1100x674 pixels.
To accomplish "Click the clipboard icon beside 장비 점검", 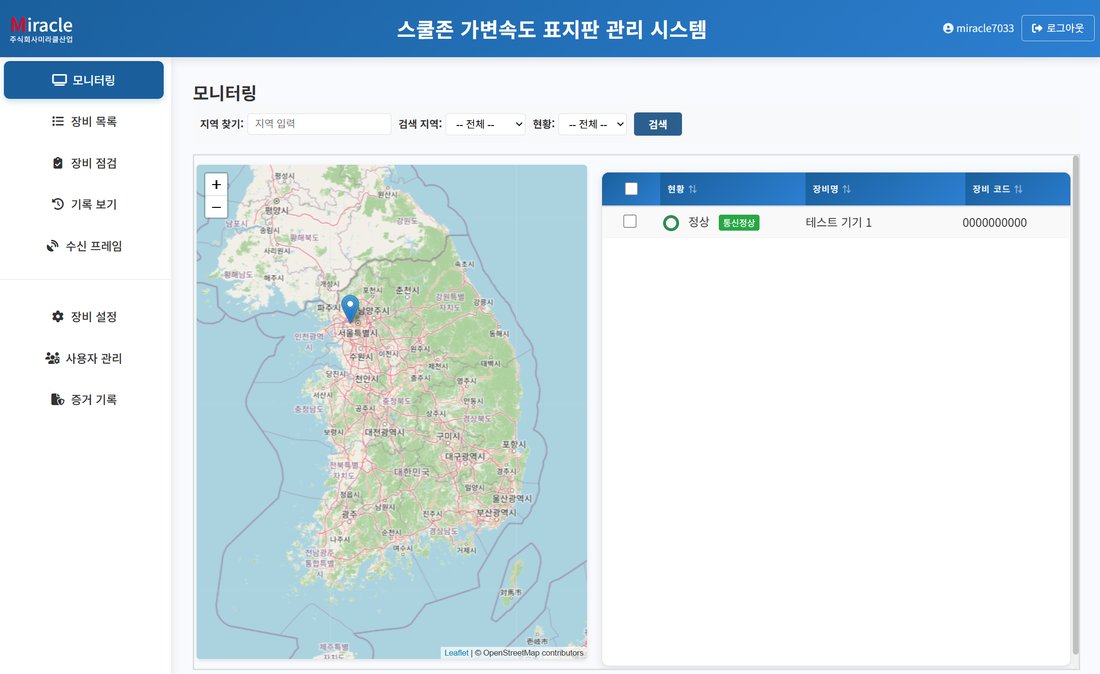I will pos(58,163).
